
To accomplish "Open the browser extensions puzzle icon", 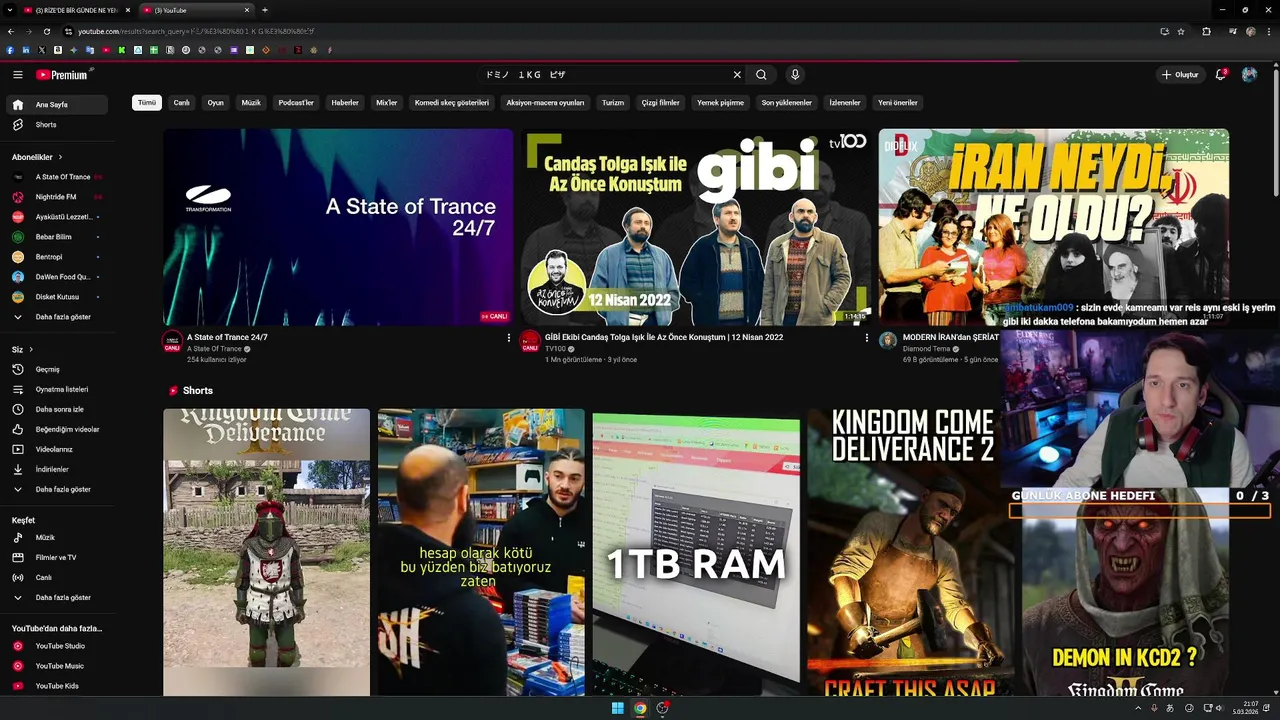I will (1206, 31).
